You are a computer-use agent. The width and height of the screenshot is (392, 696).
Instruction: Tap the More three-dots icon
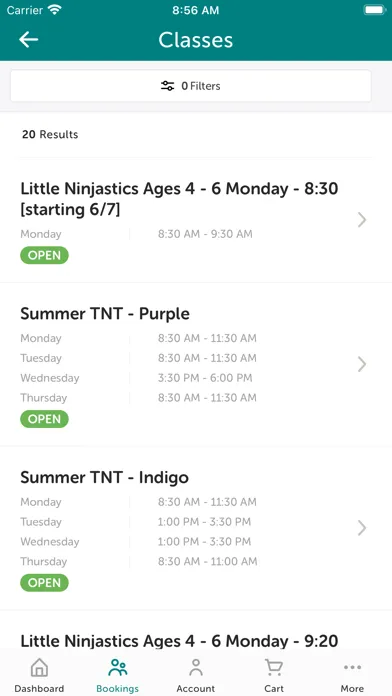click(352, 667)
